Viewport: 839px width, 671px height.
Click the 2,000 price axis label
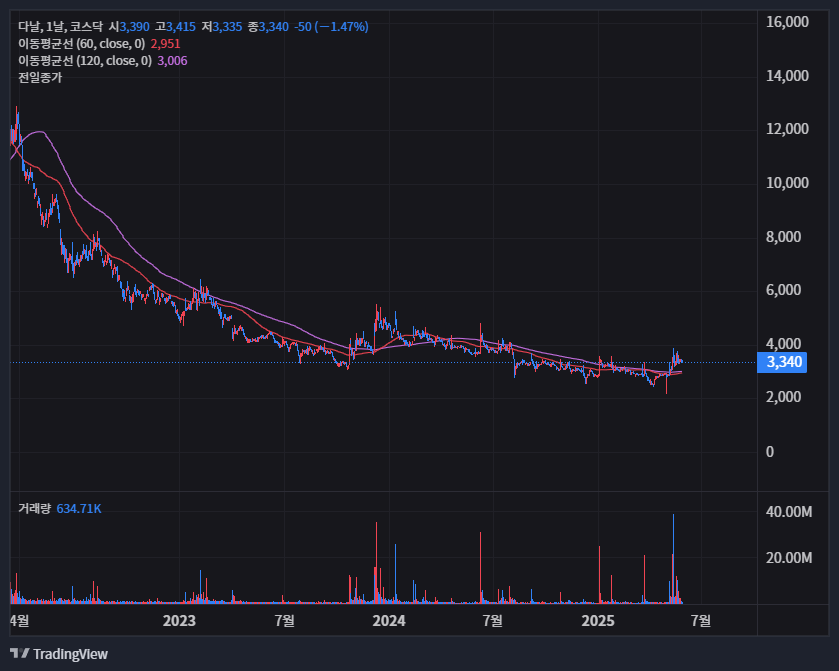[783, 397]
